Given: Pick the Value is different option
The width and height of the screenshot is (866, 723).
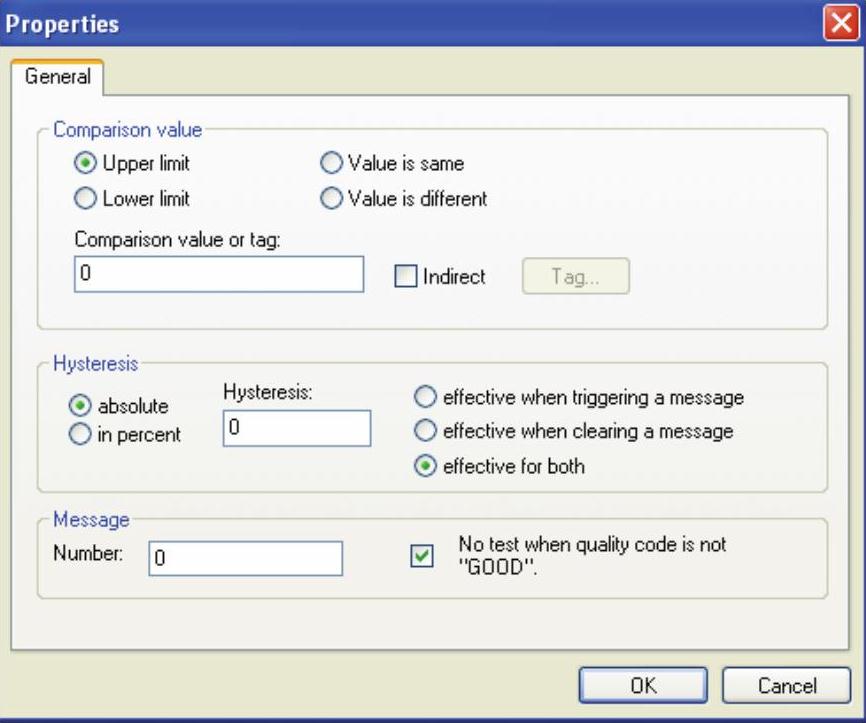Looking at the screenshot, I should [332, 198].
